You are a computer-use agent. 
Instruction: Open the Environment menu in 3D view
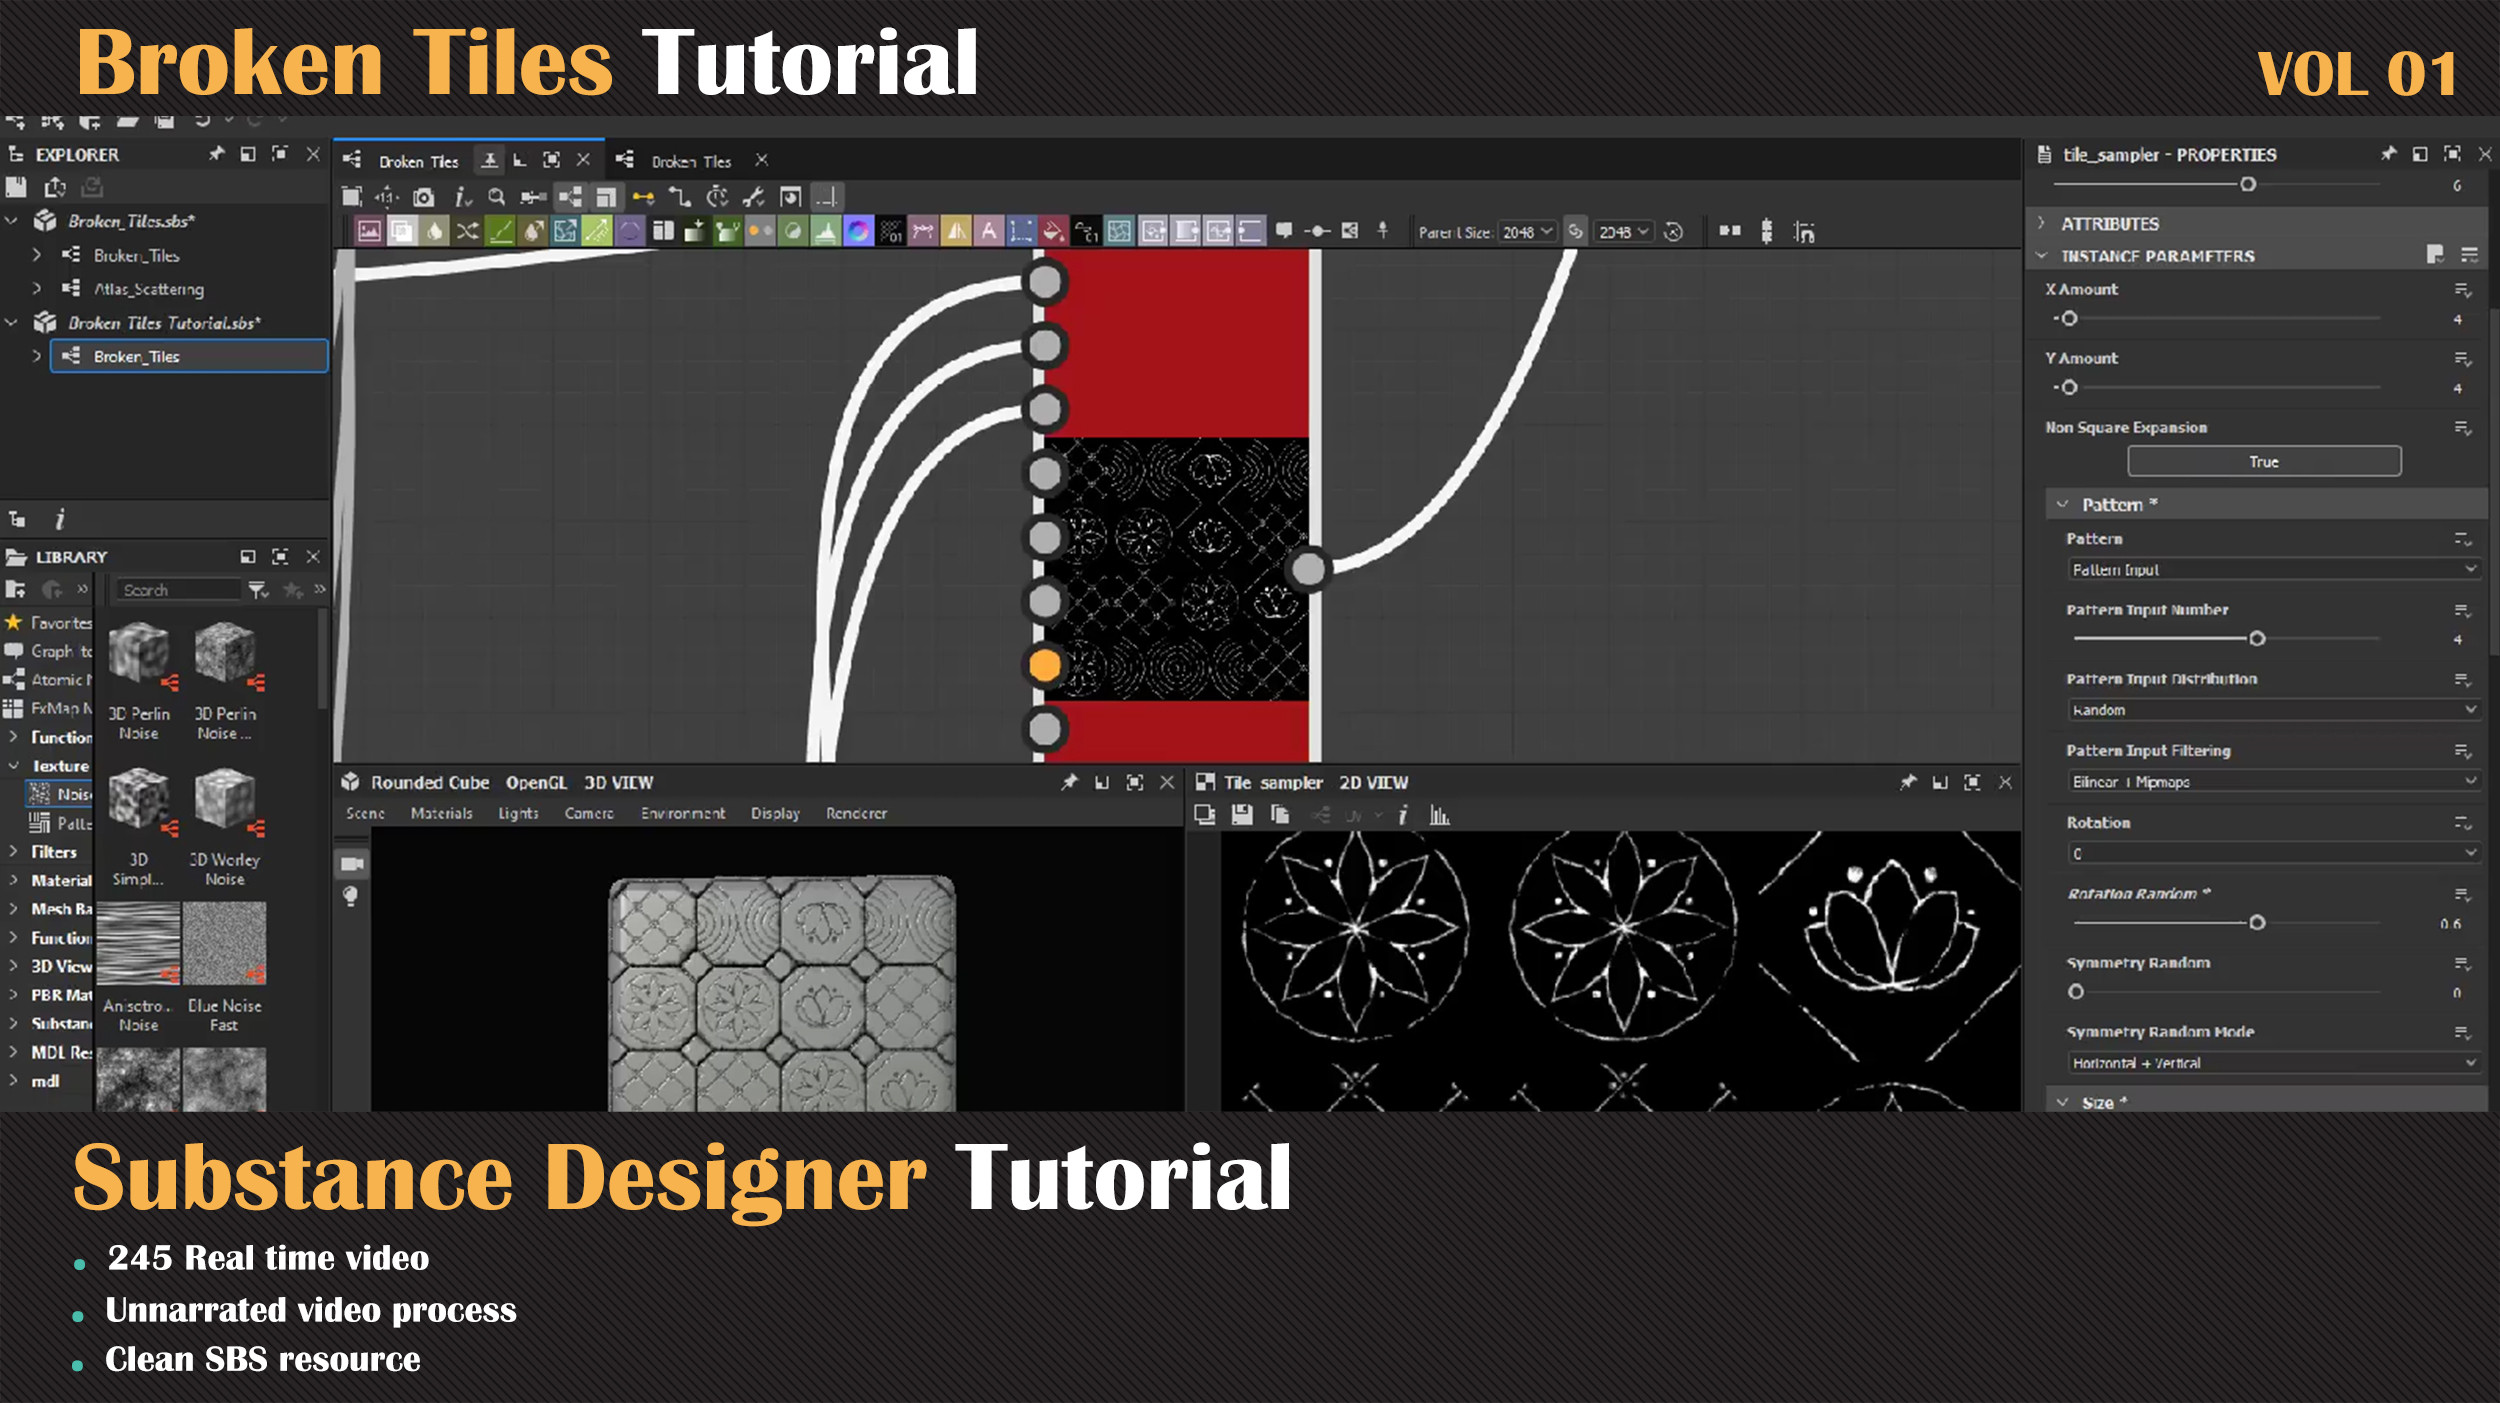coord(682,814)
